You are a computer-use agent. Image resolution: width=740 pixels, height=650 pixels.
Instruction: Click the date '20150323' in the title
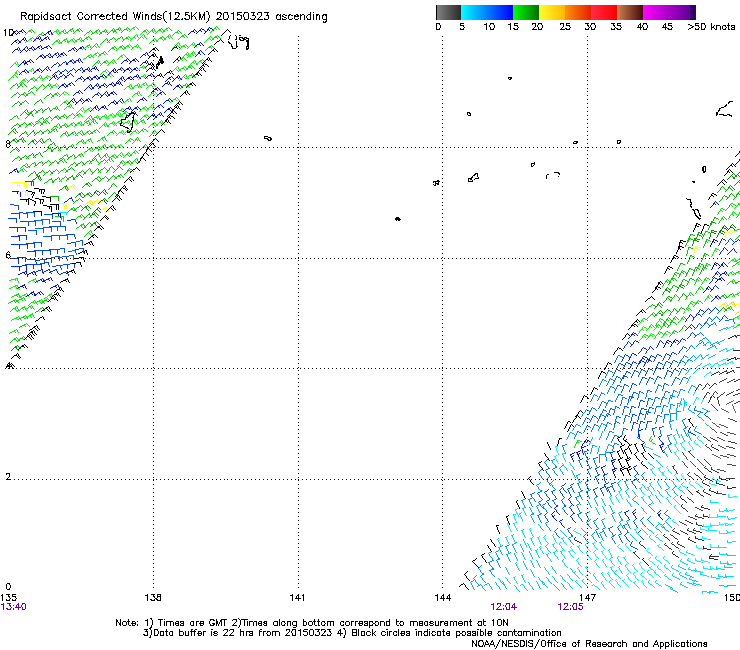(x=243, y=16)
